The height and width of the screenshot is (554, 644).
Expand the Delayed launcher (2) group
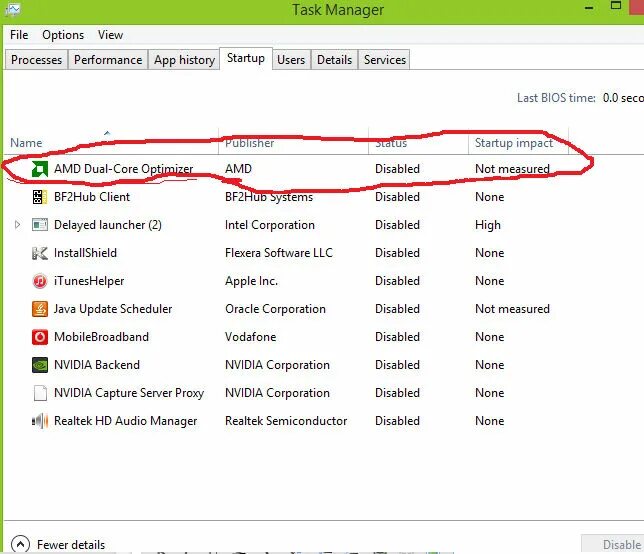pos(17,225)
